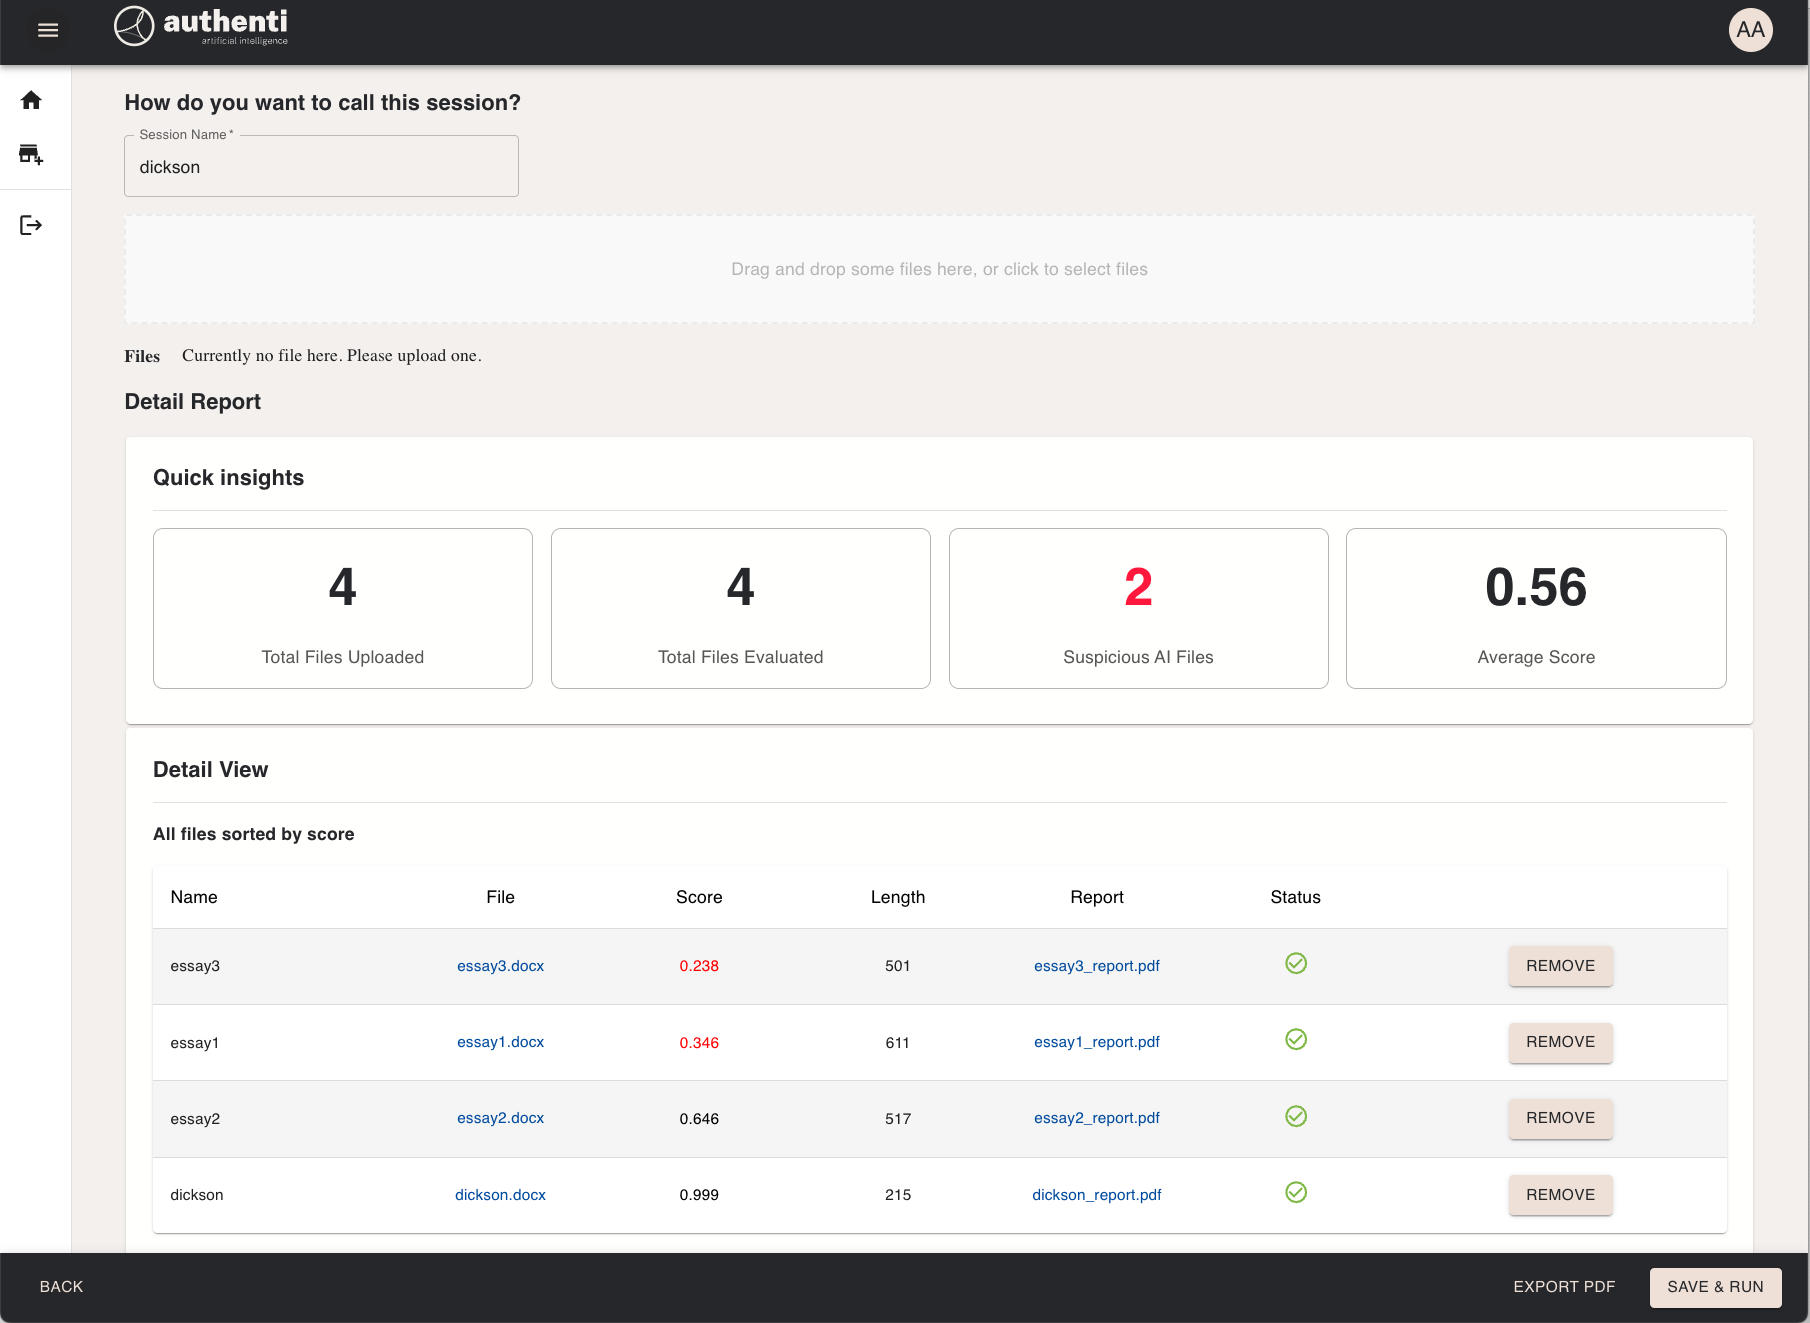Click the authenti logo
This screenshot has width=1810, height=1323.
pyautogui.click(x=201, y=26)
